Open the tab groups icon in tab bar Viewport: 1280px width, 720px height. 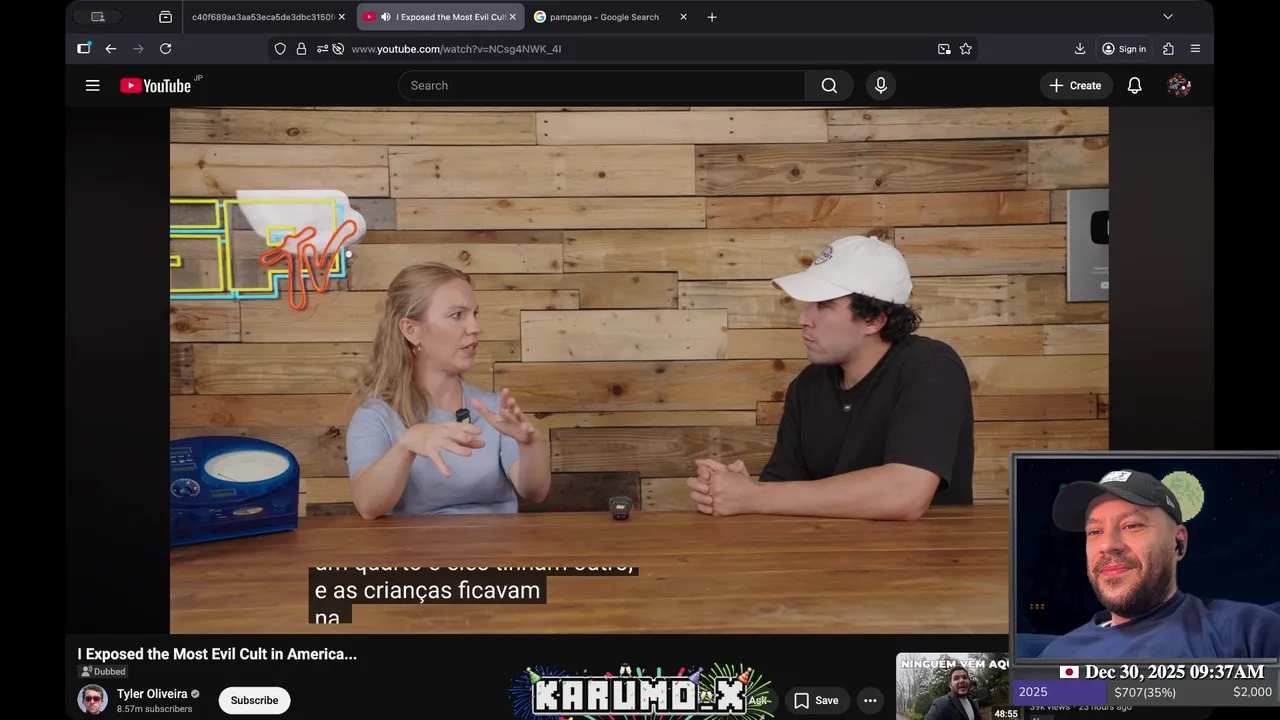point(165,17)
